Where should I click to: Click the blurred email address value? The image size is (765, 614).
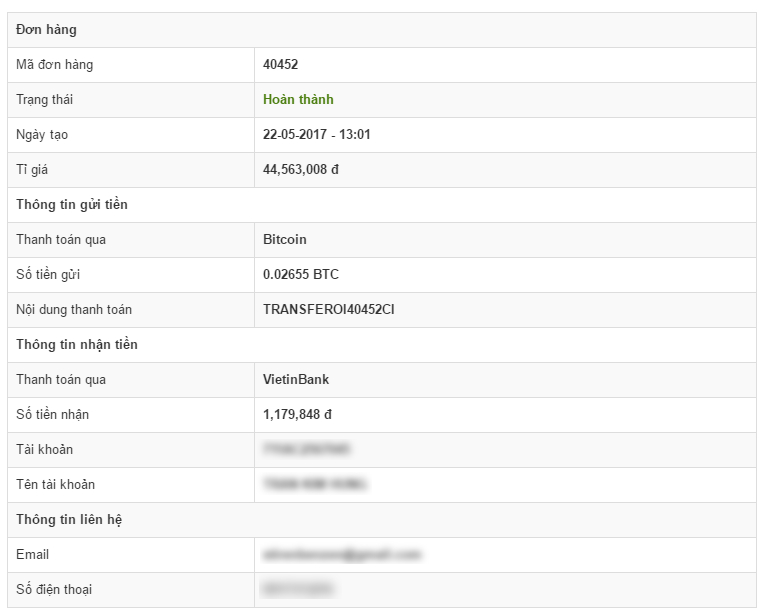pos(341,555)
